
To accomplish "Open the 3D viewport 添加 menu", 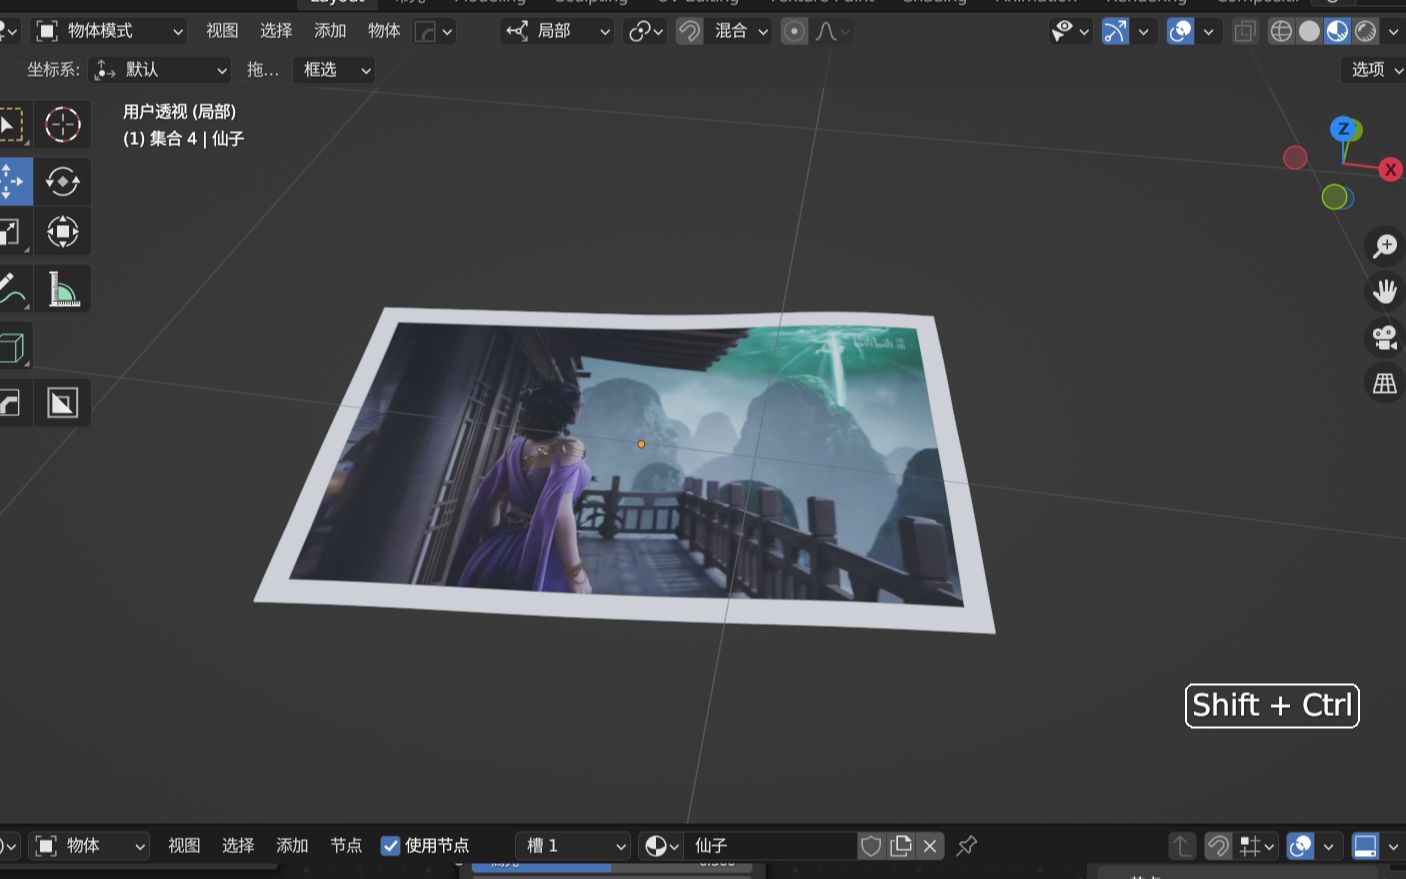I will [330, 31].
